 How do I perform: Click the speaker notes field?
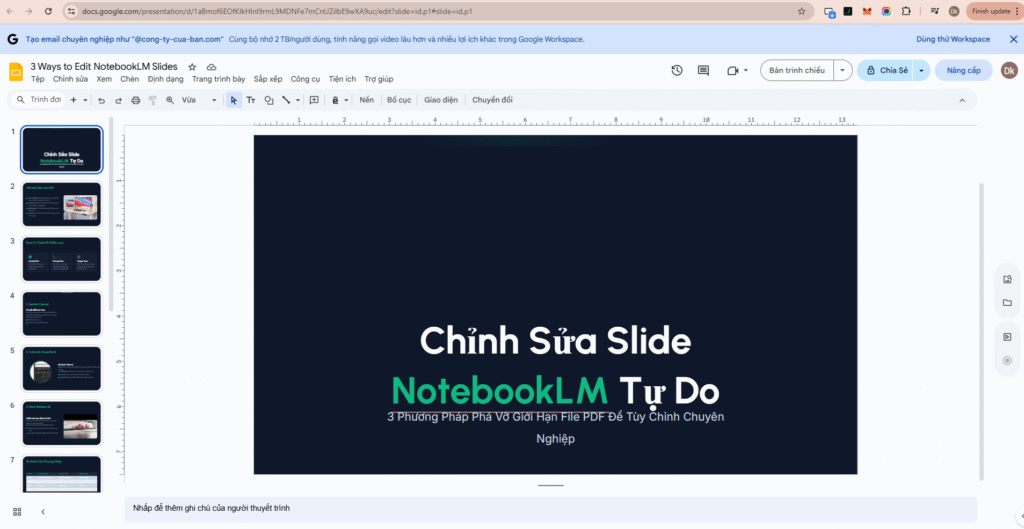[x=550, y=508]
